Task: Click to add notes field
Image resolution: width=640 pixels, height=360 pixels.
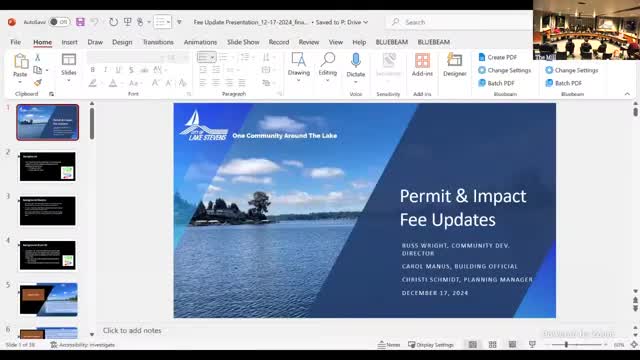Action: (131, 331)
